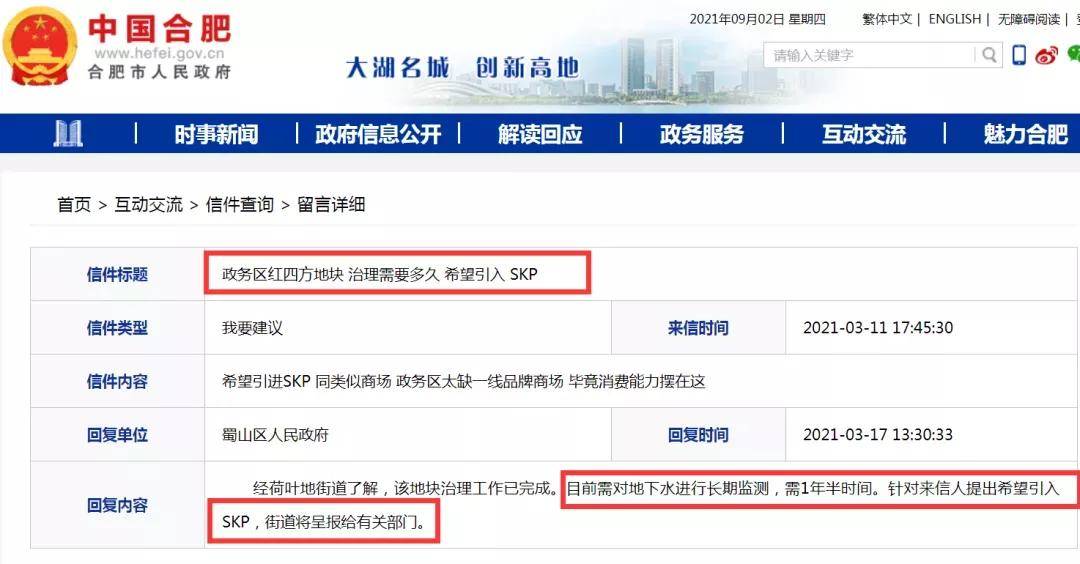
Task: Click the 来信时间 label cell
Action: coord(698,328)
